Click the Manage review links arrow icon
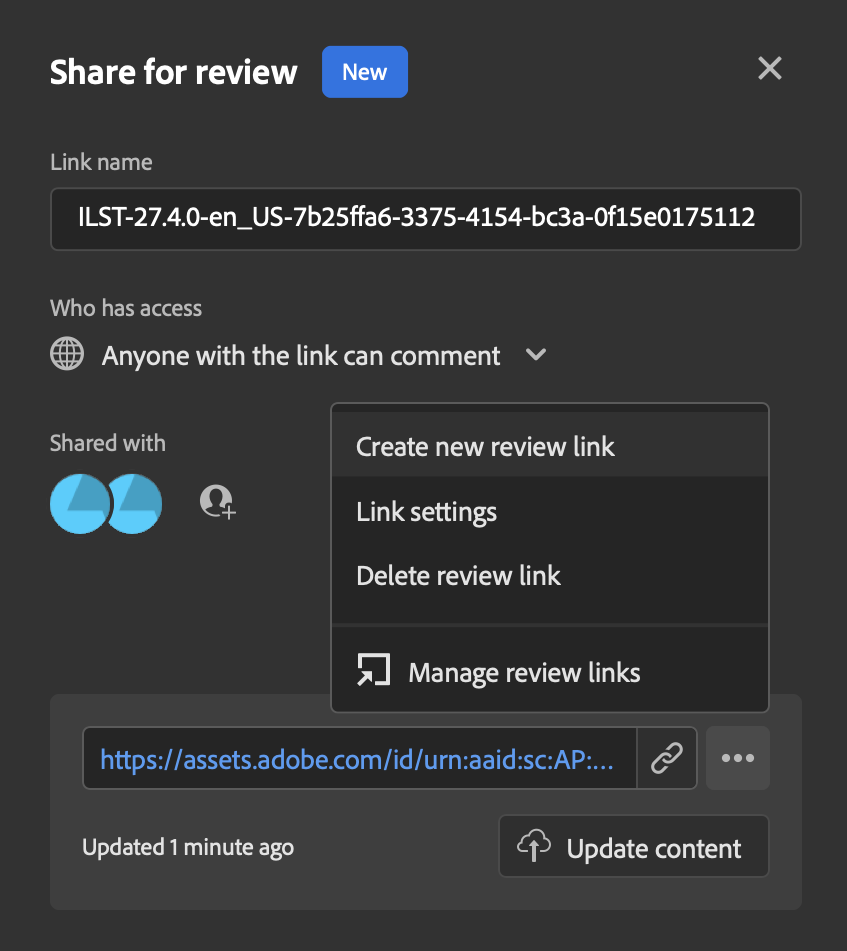Viewport: 847px width, 951px height. (373, 670)
